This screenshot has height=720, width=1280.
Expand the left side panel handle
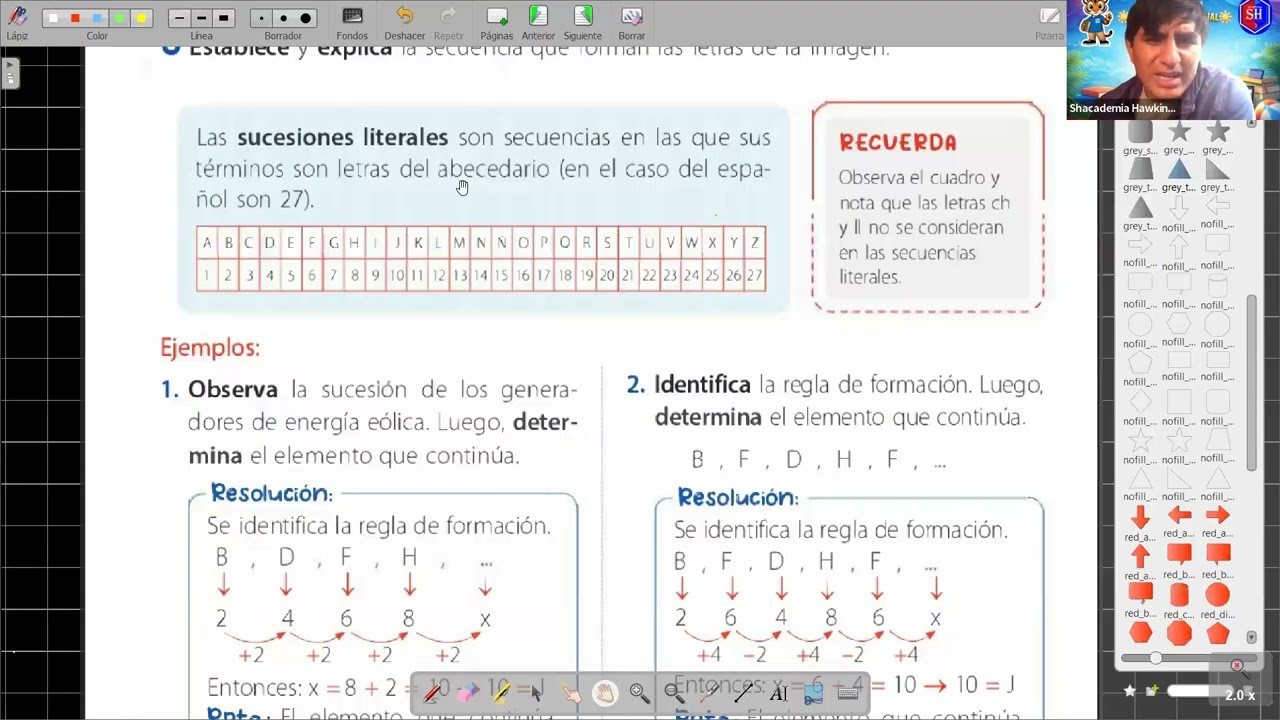(x=11, y=73)
